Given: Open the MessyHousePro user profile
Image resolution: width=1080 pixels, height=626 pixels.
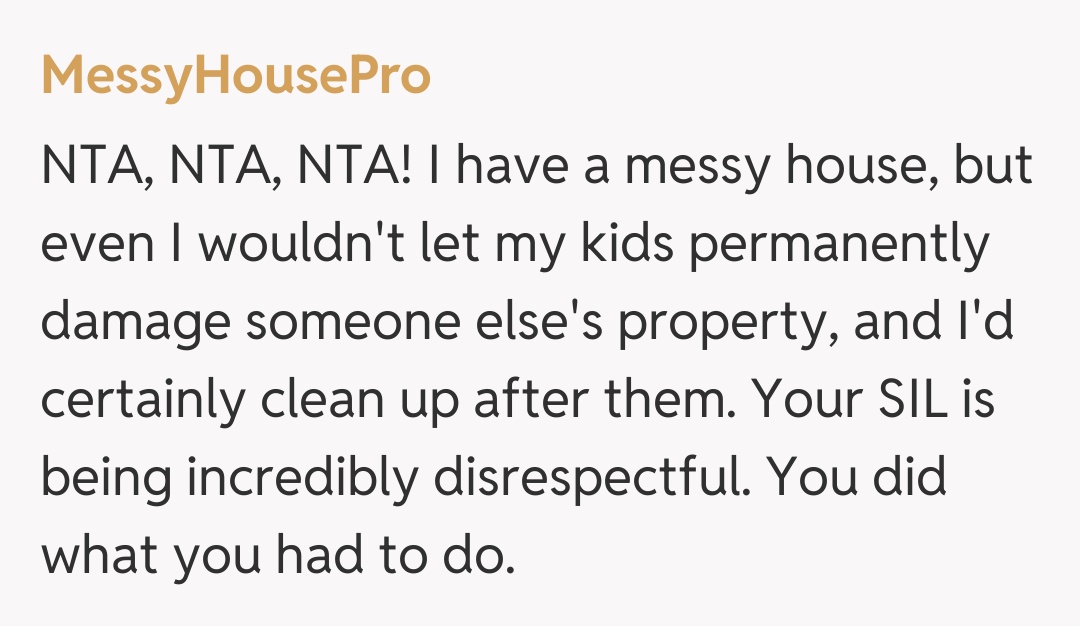Looking at the screenshot, I should [236, 77].
